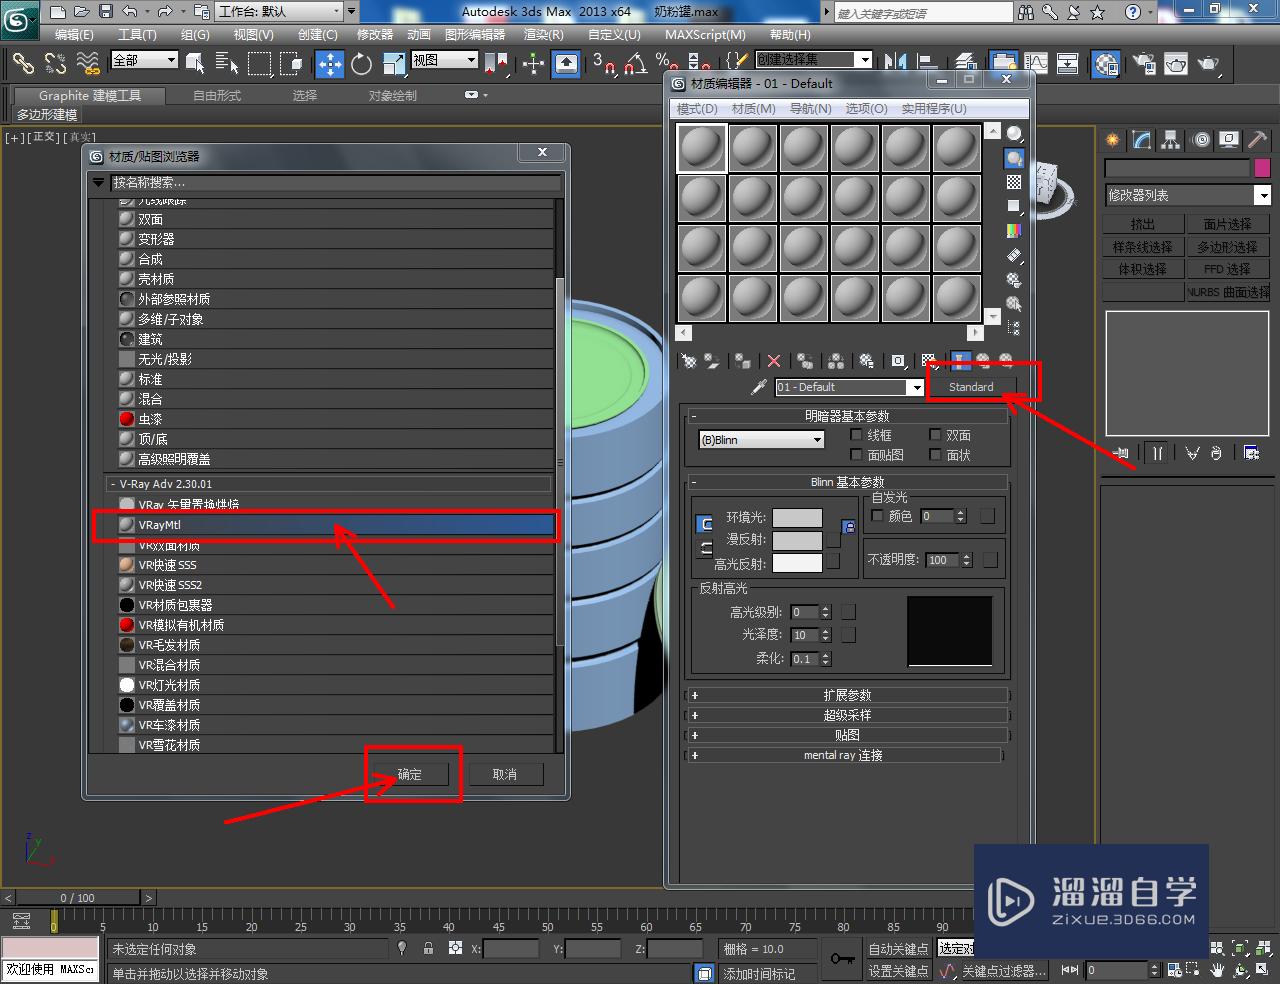Collapse the V-Ray Adv 2.30.01 group

coord(329,484)
